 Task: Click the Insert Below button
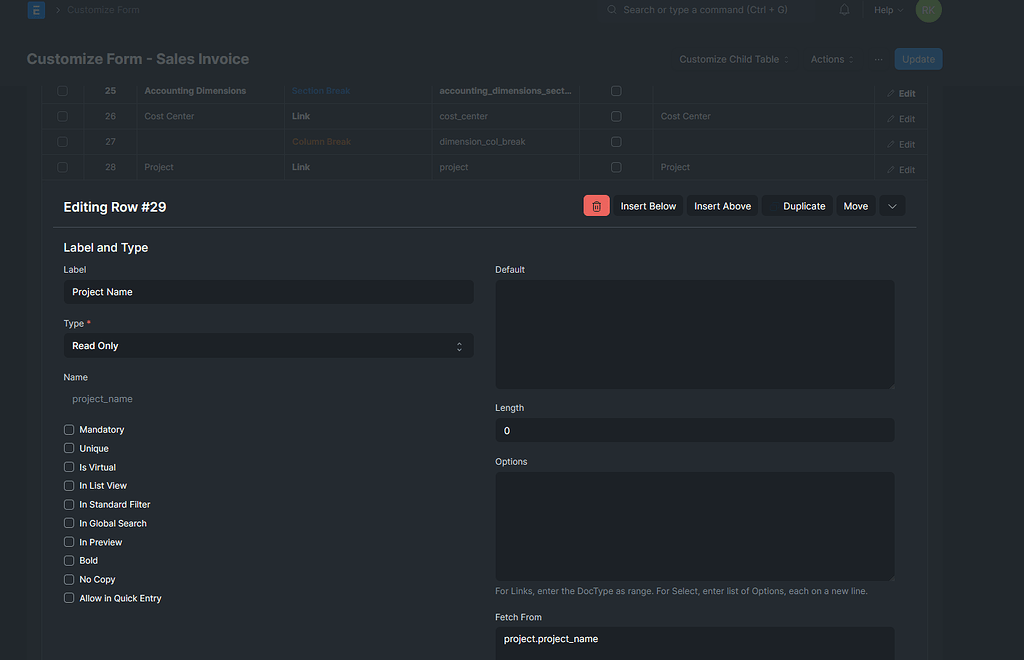pos(648,205)
